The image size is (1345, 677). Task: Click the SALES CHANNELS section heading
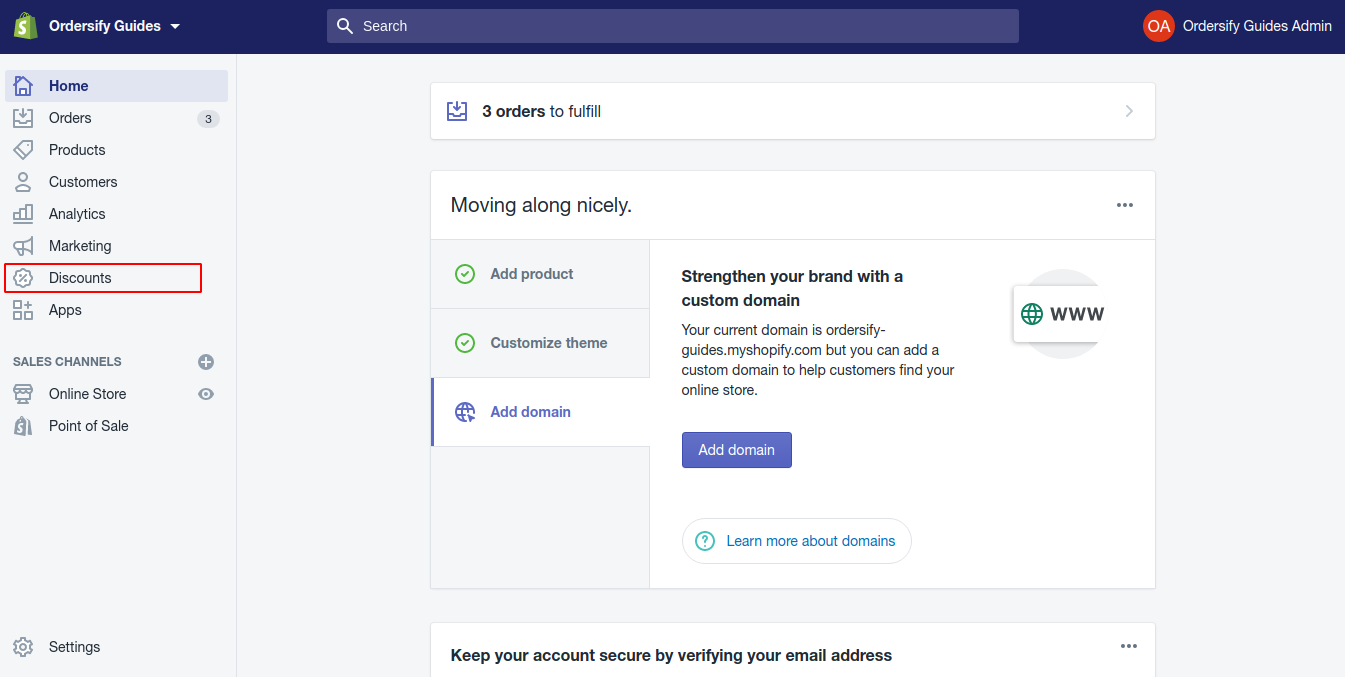click(67, 362)
